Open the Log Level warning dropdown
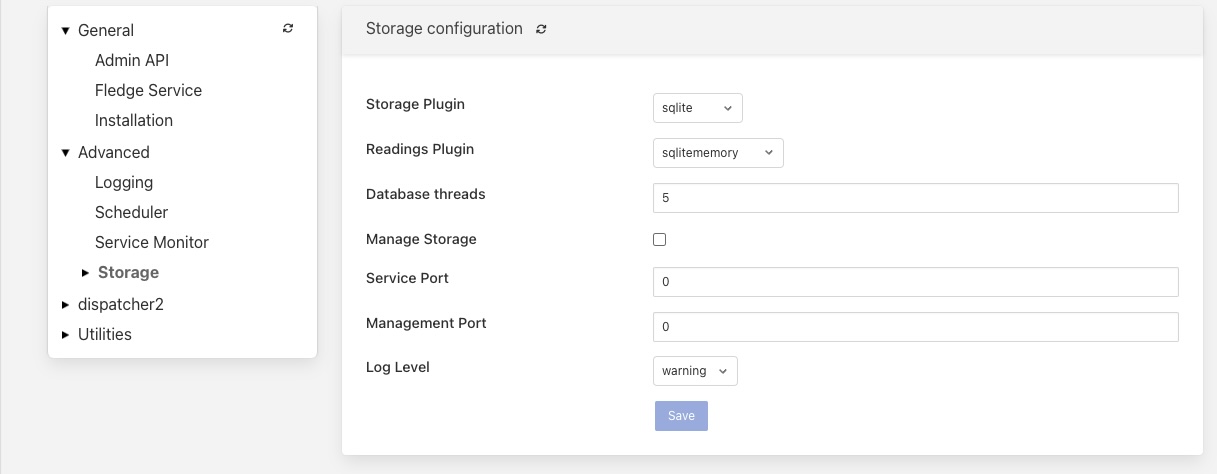 695,371
